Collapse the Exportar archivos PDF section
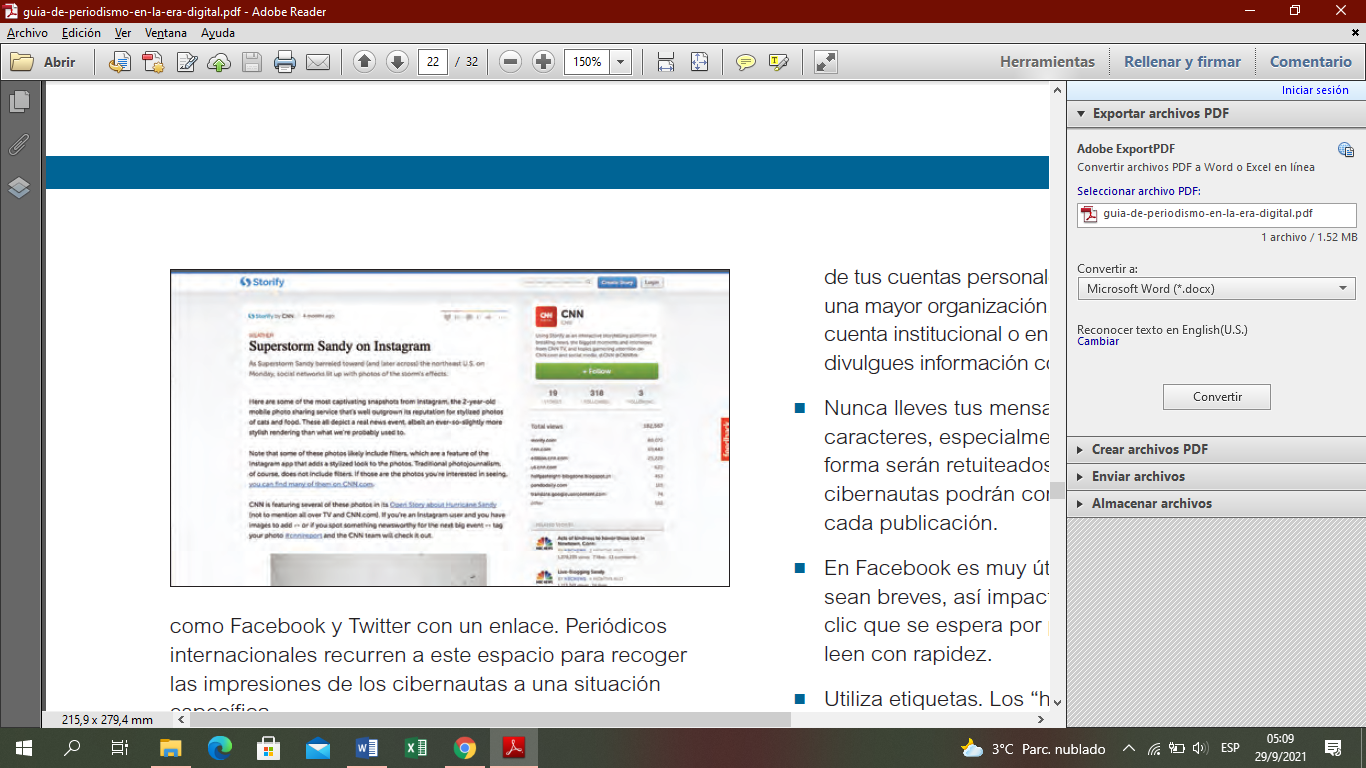 coord(1216,113)
